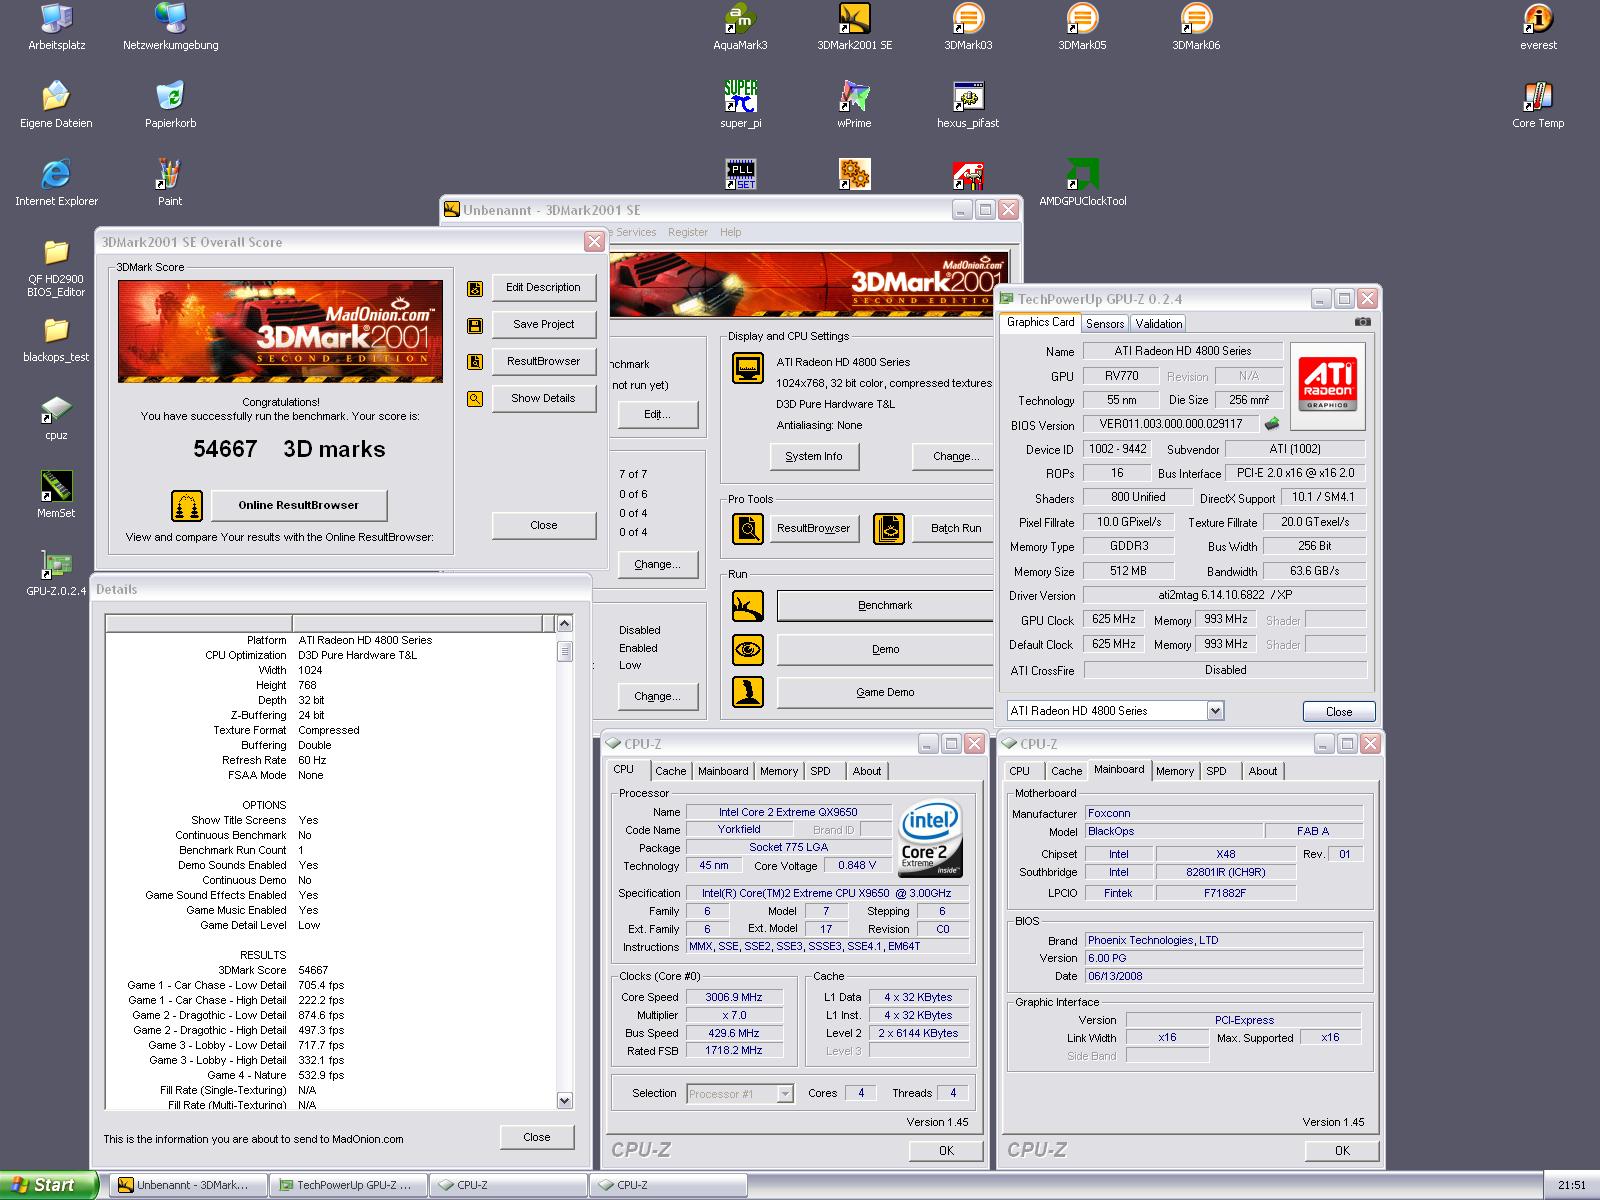Click the Demo eye icon in 3DMark2001
Screen dimensions: 1600x1200
click(x=747, y=649)
